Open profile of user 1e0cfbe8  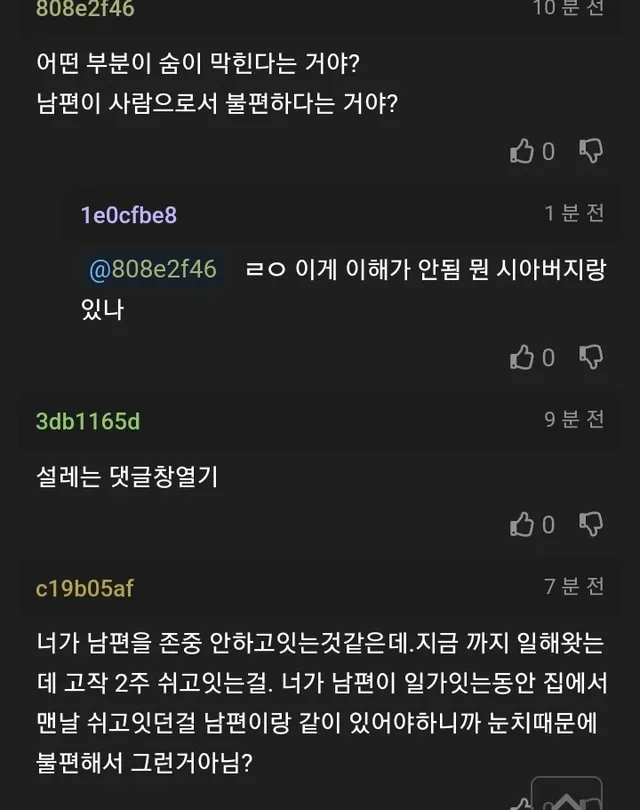129,215
